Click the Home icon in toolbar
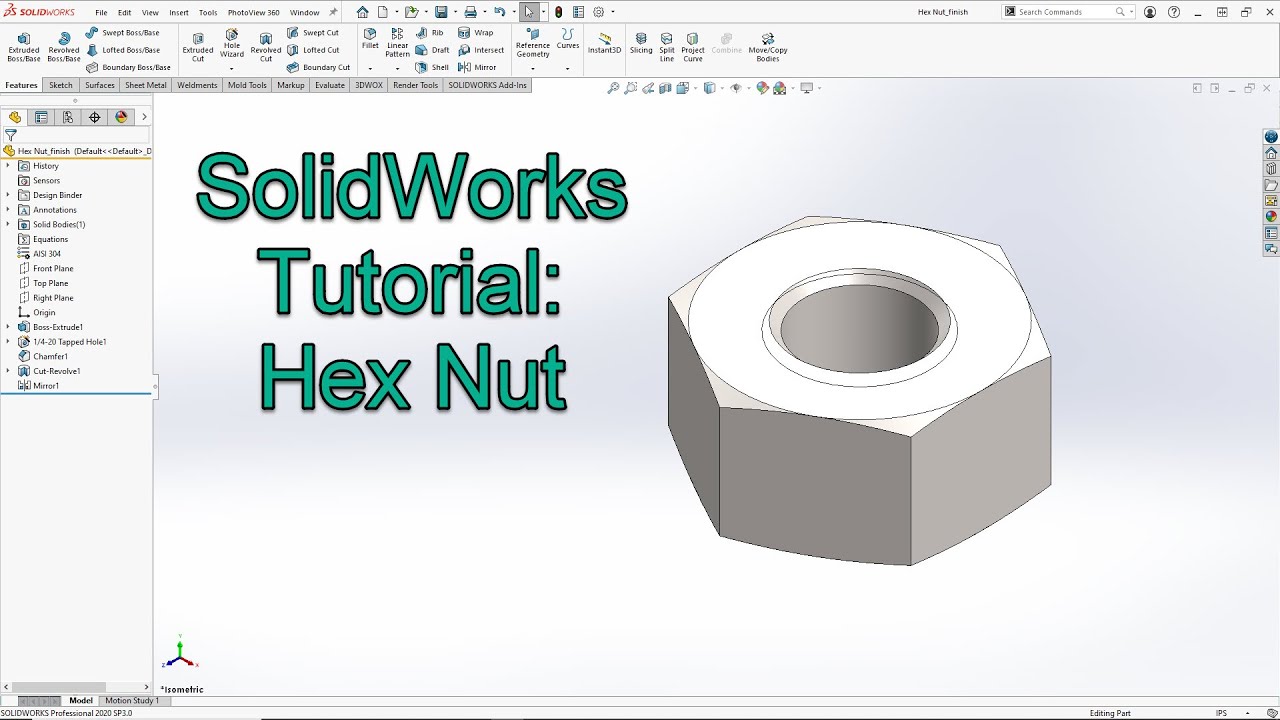This screenshot has height=720, width=1280. [362, 12]
